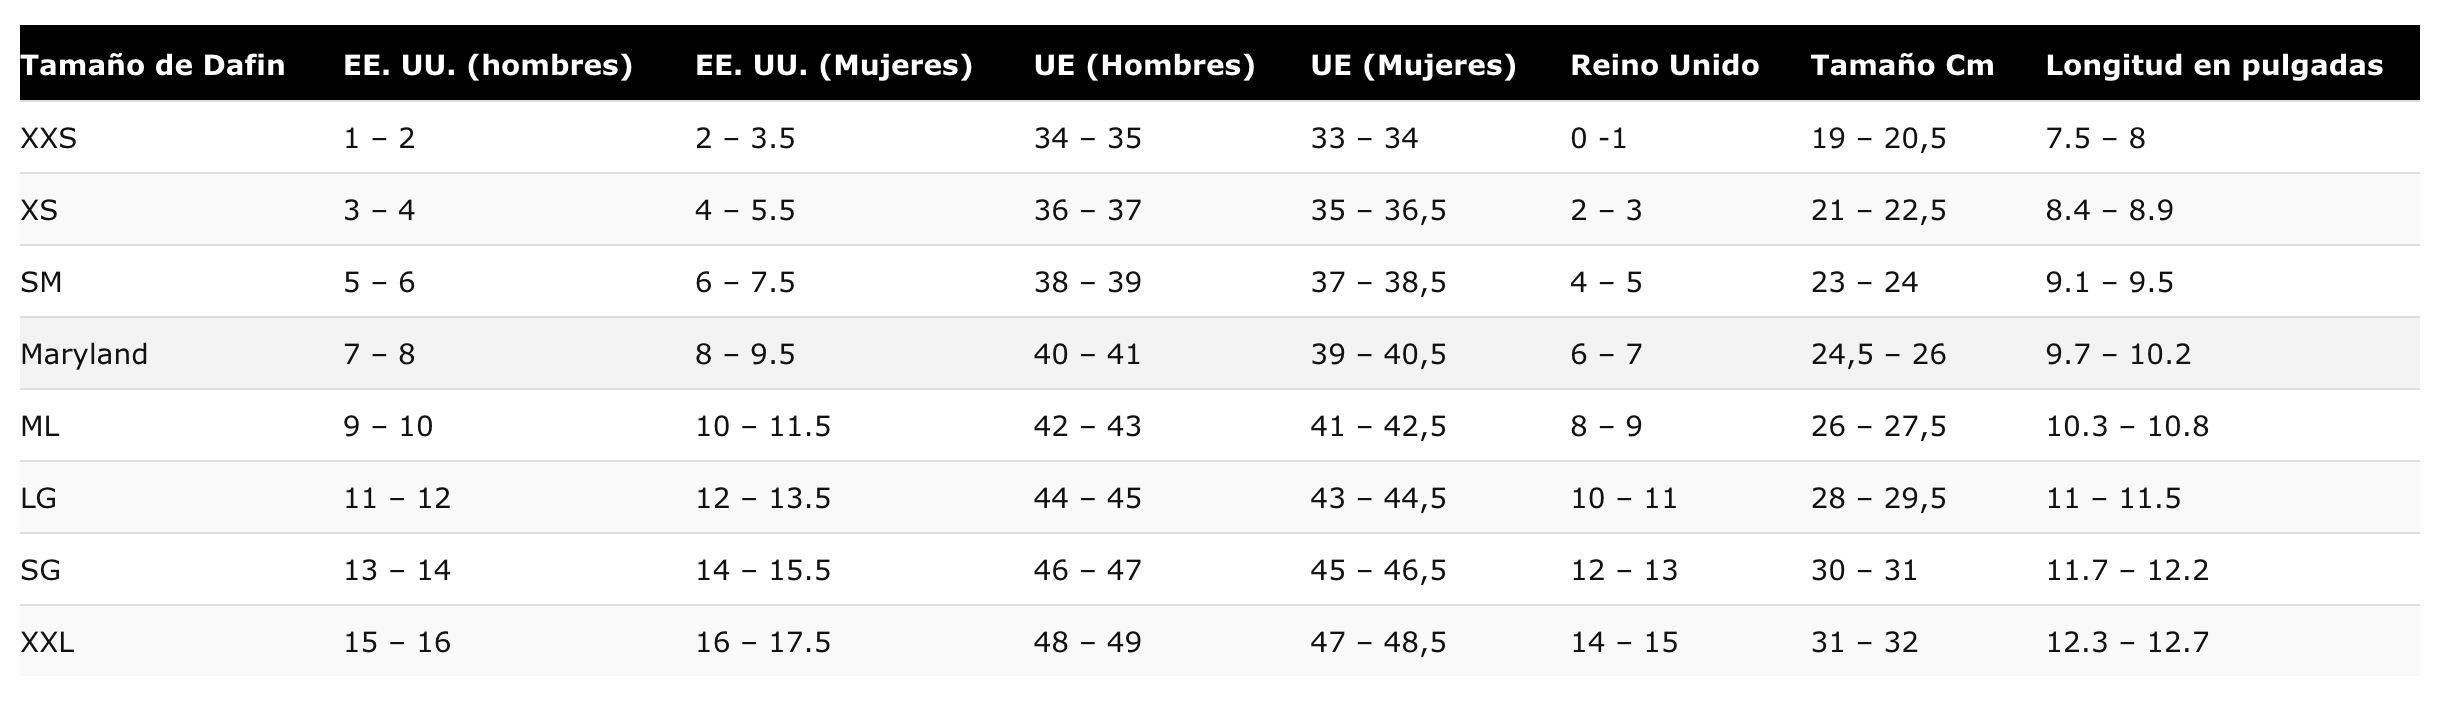This screenshot has width=2452, height=702.
Task: Click the UE (Mujeres) column header
Action: tap(1413, 66)
